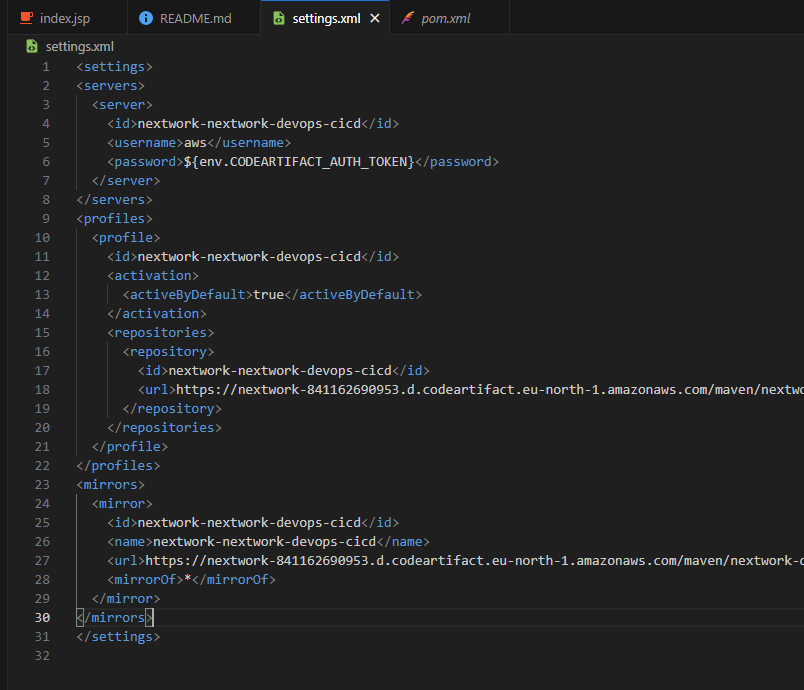
Task: Click the CODEARTIFACT_AUTH_TOKEN password placeholder
Action: pos(273,161)
